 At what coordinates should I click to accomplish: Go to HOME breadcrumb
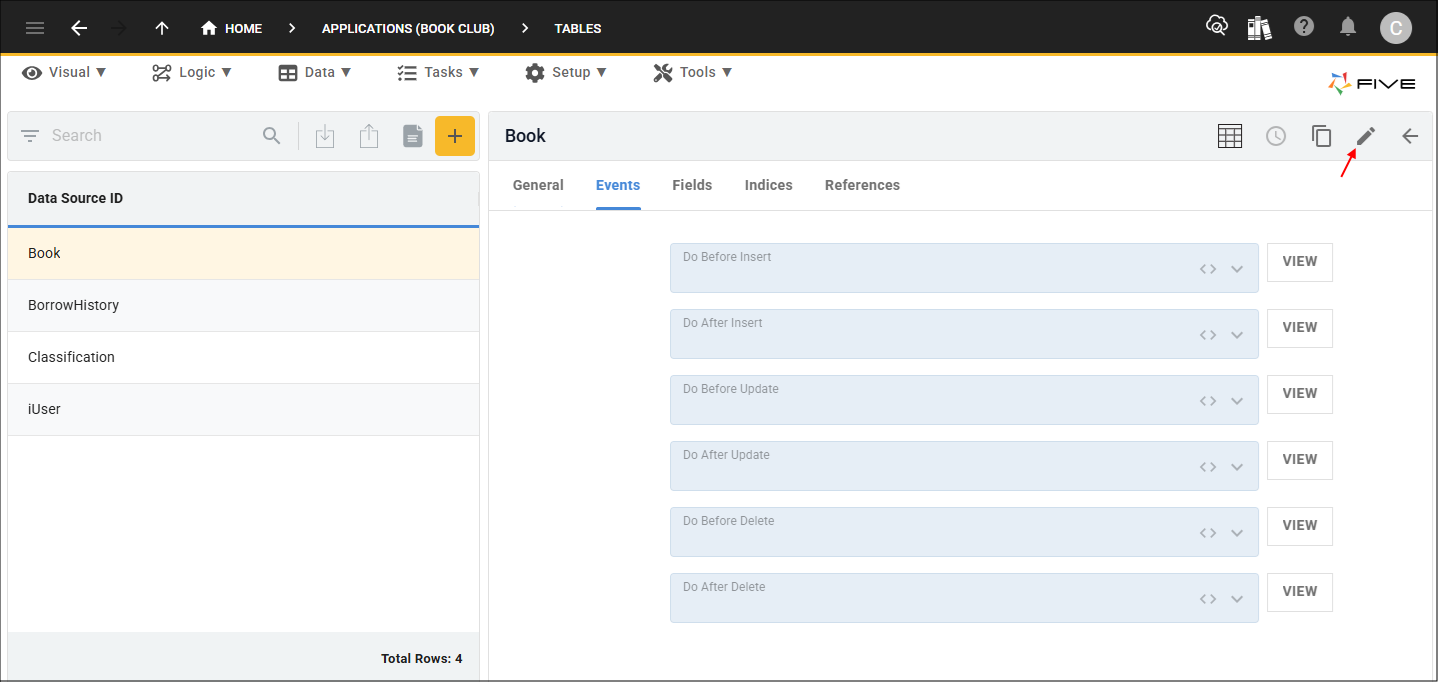231,28
